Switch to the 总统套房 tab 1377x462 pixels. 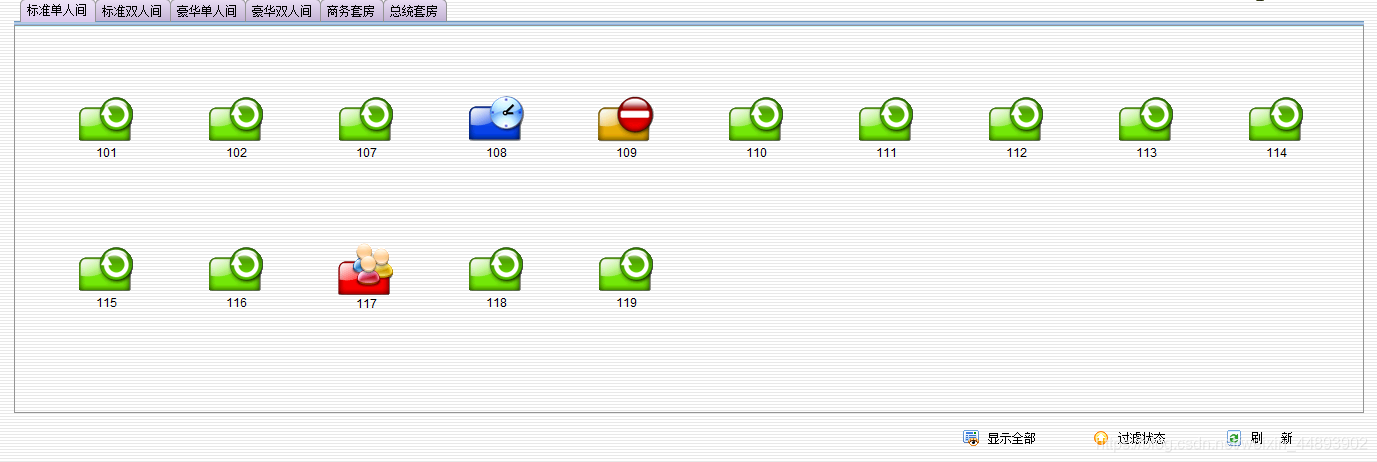(414, 12)
